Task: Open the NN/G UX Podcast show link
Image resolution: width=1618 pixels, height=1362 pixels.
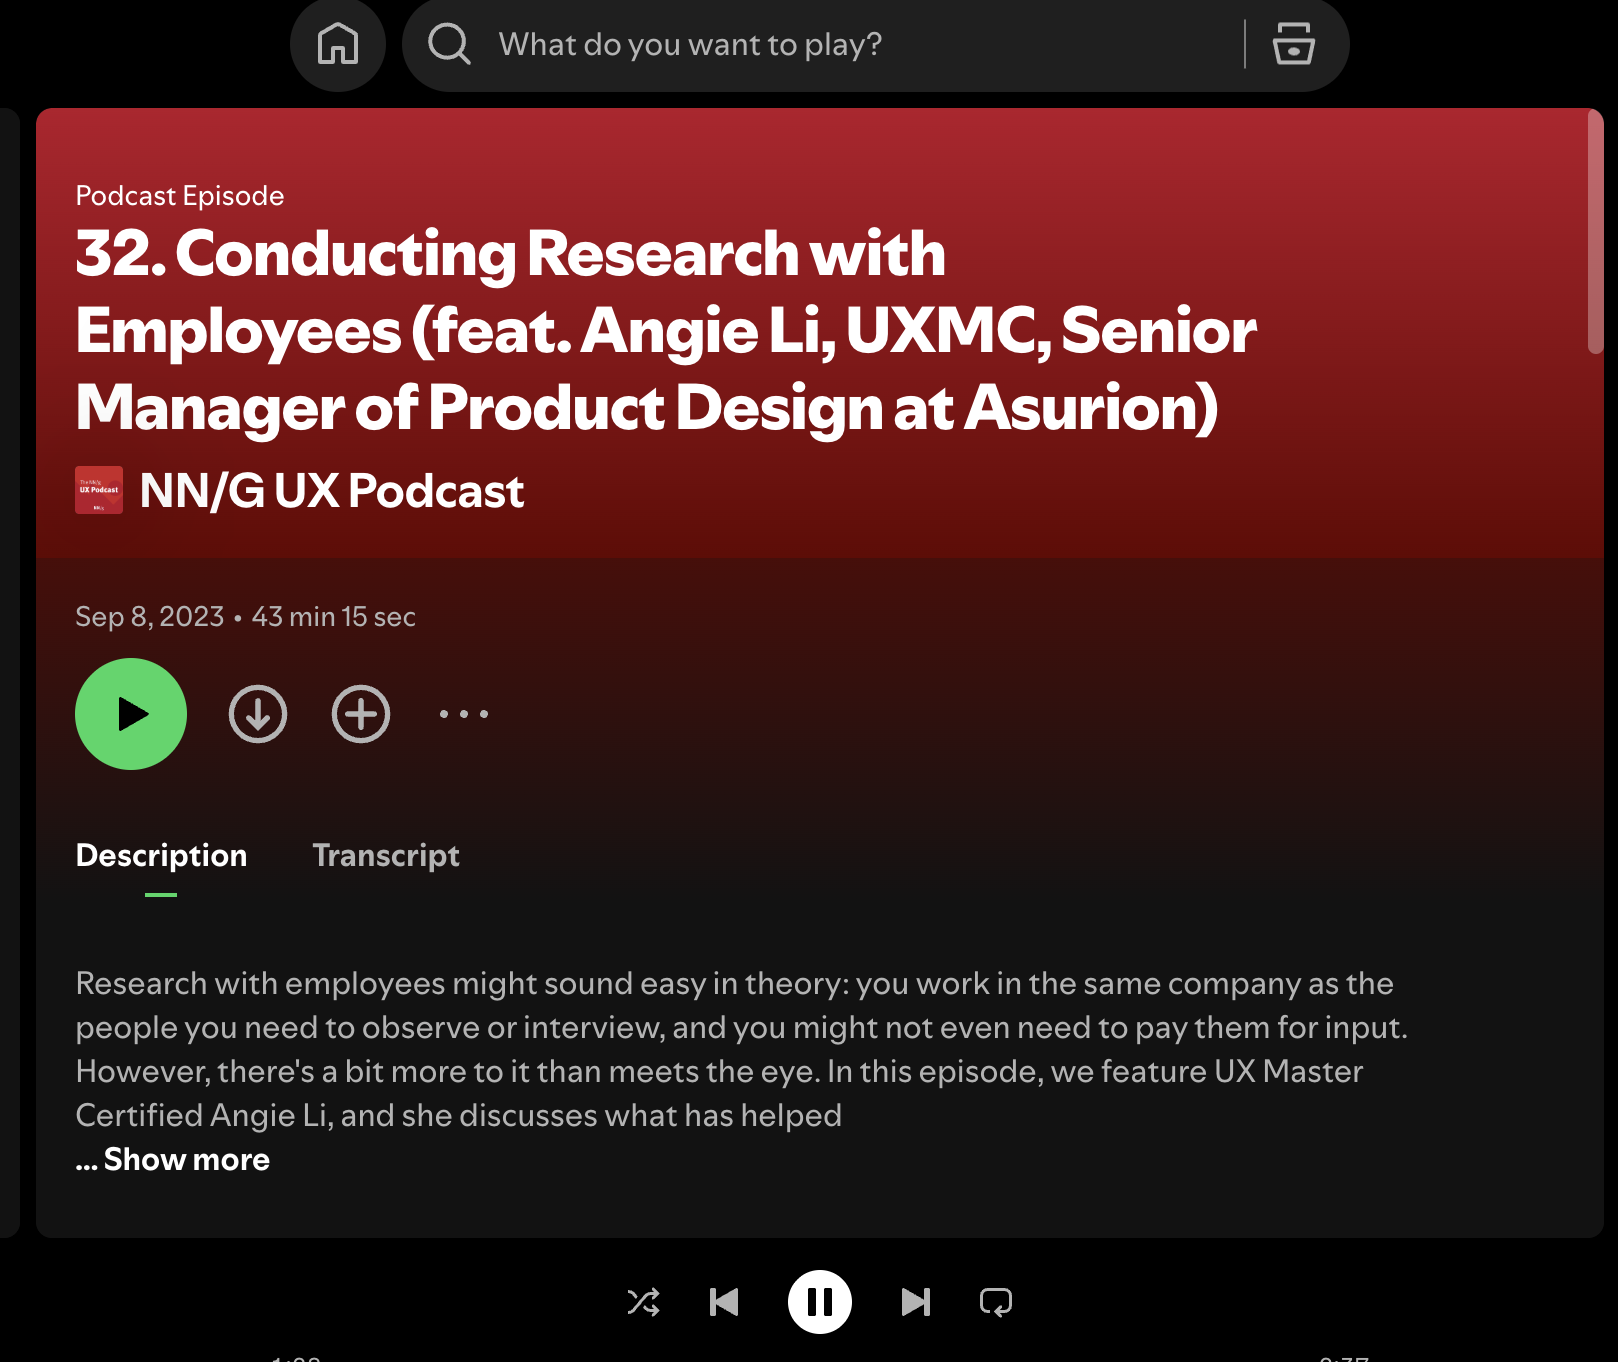Action: (x=331, y=491)
